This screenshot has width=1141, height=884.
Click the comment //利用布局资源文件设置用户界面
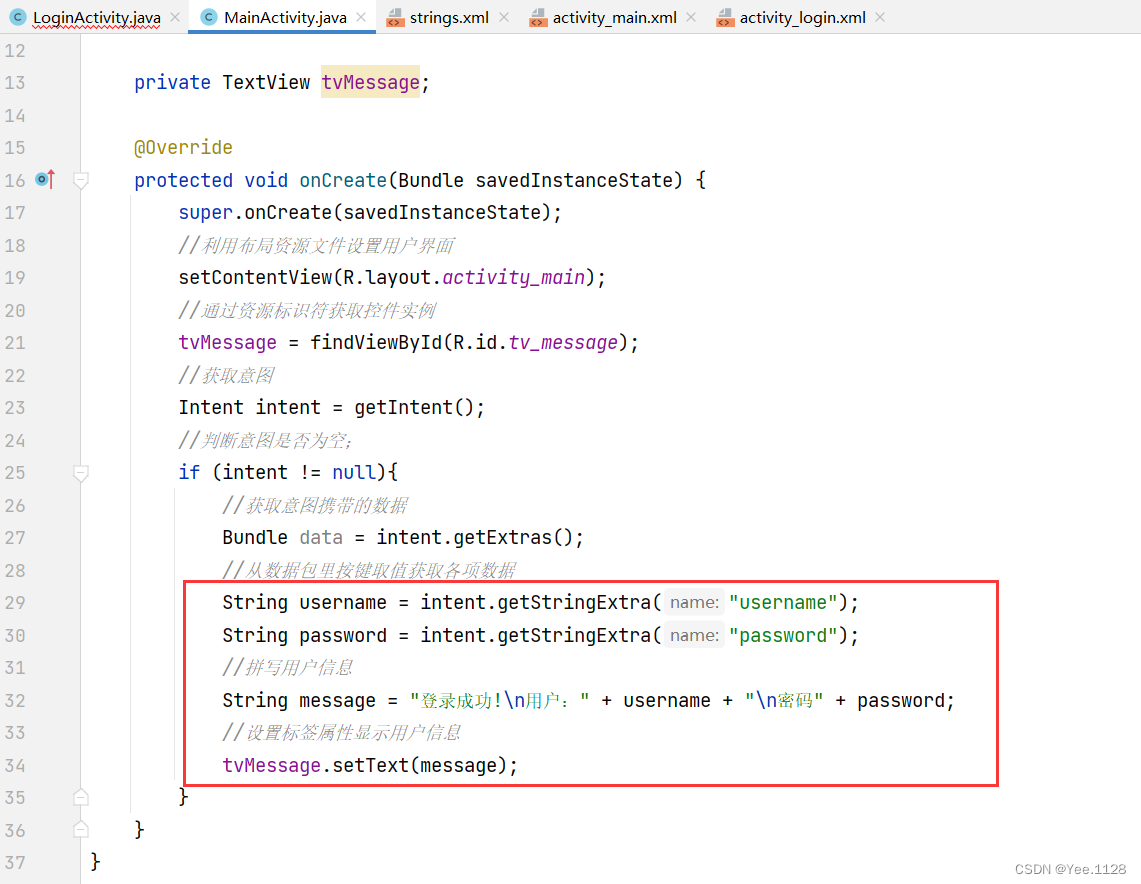click(x=317, y=245)
